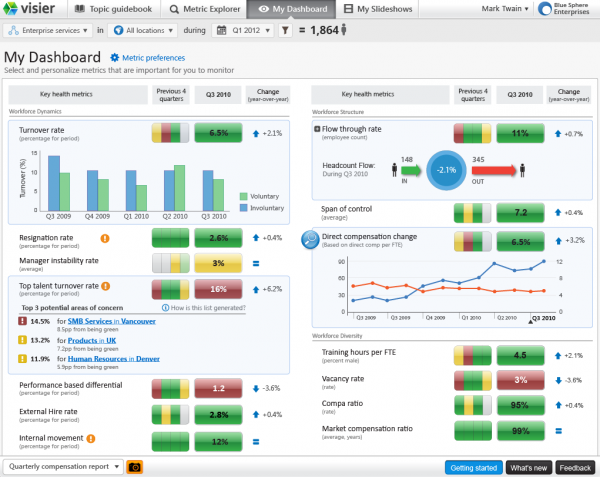Click the Feedback button

(575, 468)
